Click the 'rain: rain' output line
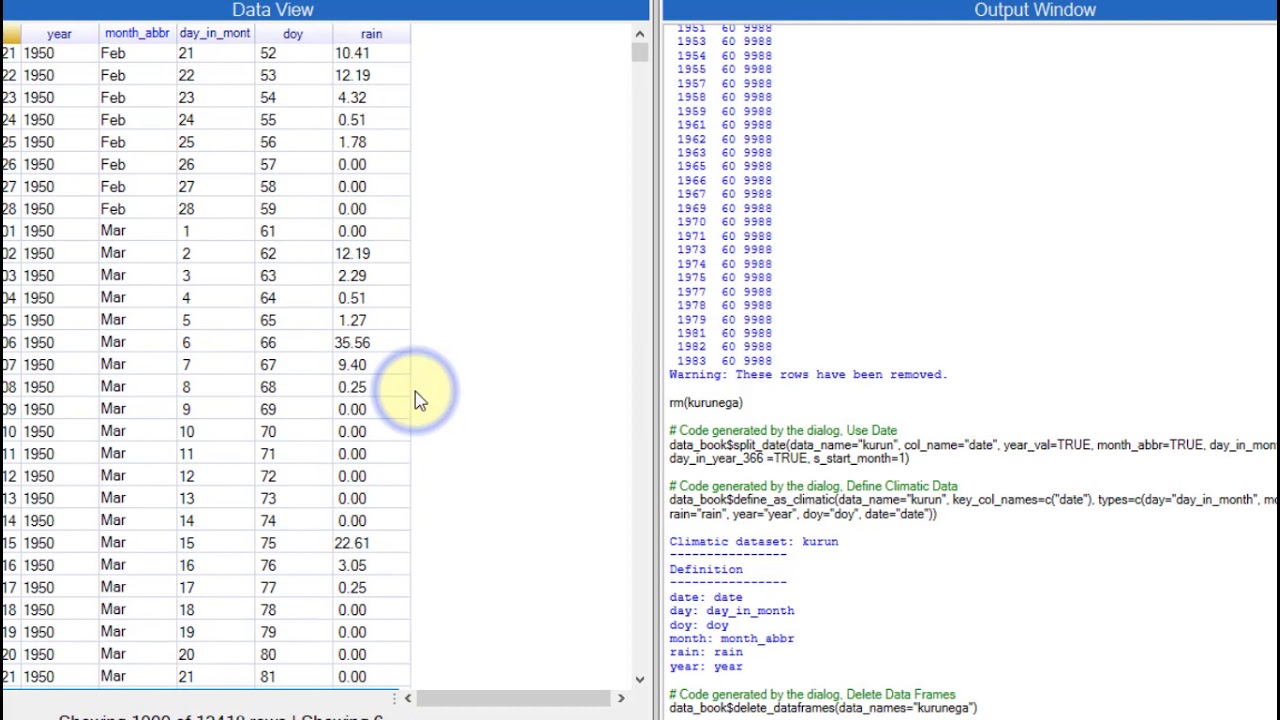 point(706,652)
